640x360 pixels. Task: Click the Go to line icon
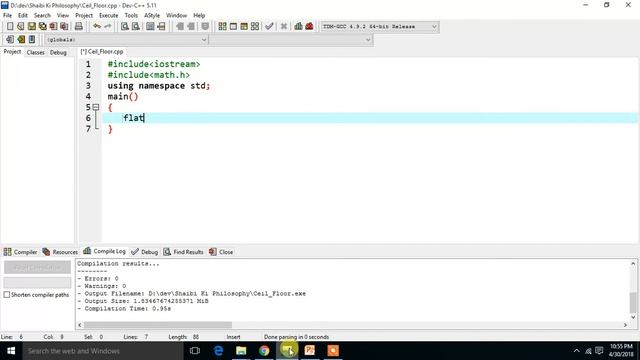(161, 27)
